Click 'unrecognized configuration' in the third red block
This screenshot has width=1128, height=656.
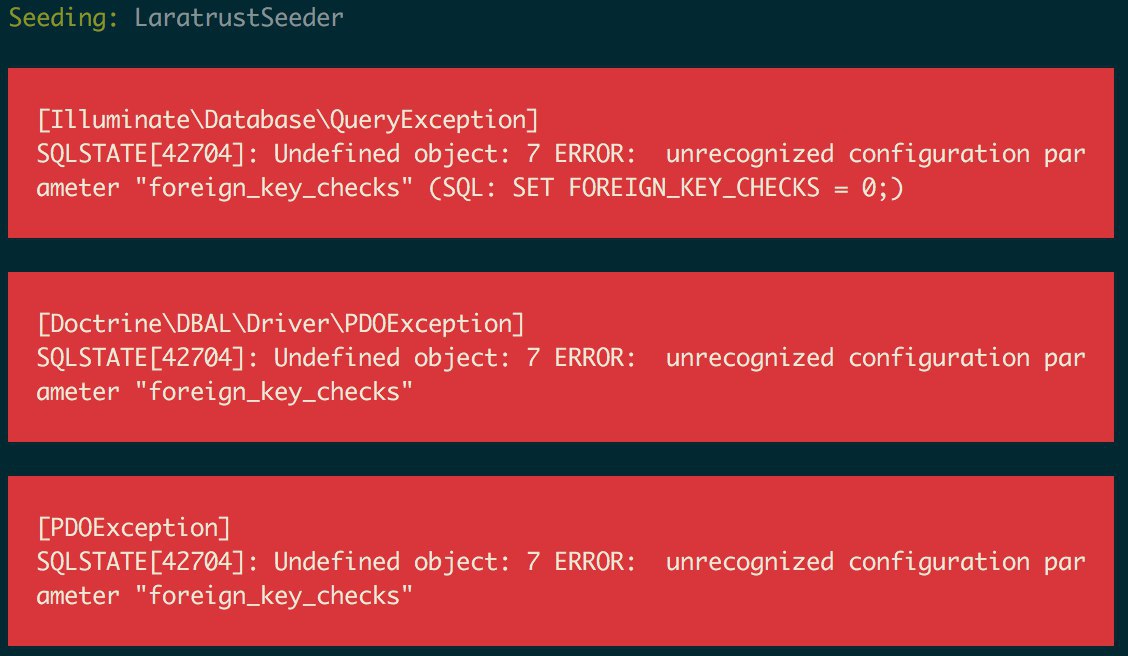(847, 563)
